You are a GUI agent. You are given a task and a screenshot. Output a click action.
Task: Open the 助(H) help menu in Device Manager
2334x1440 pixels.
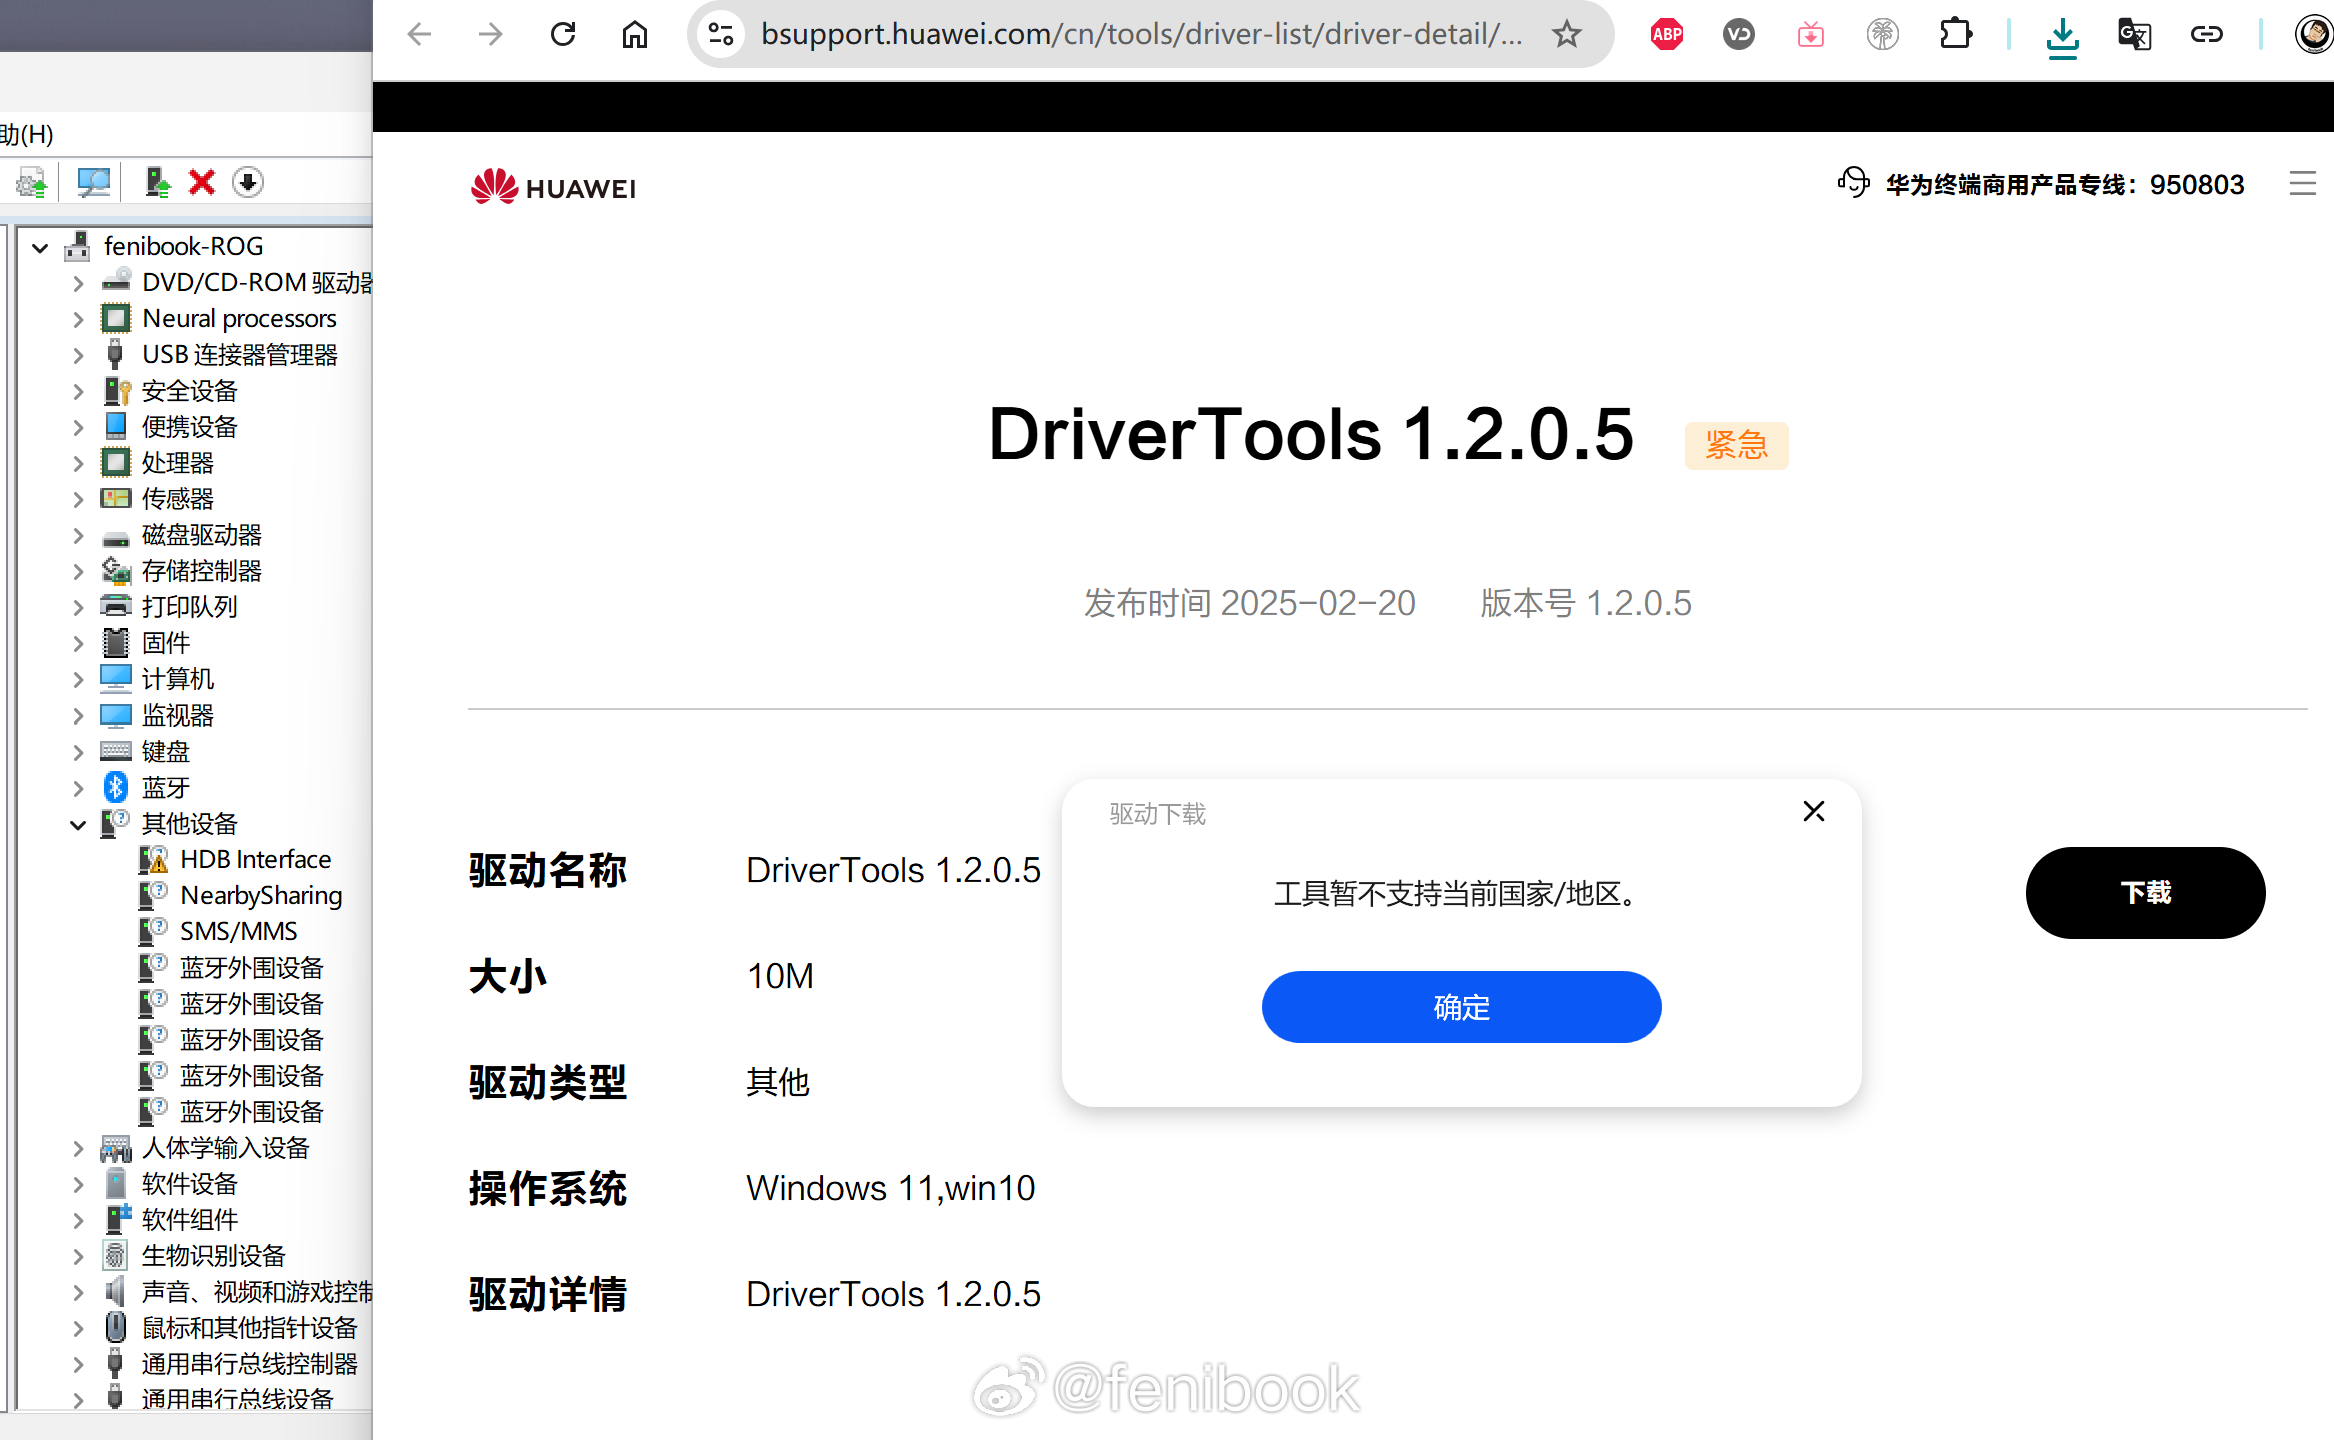27,134
